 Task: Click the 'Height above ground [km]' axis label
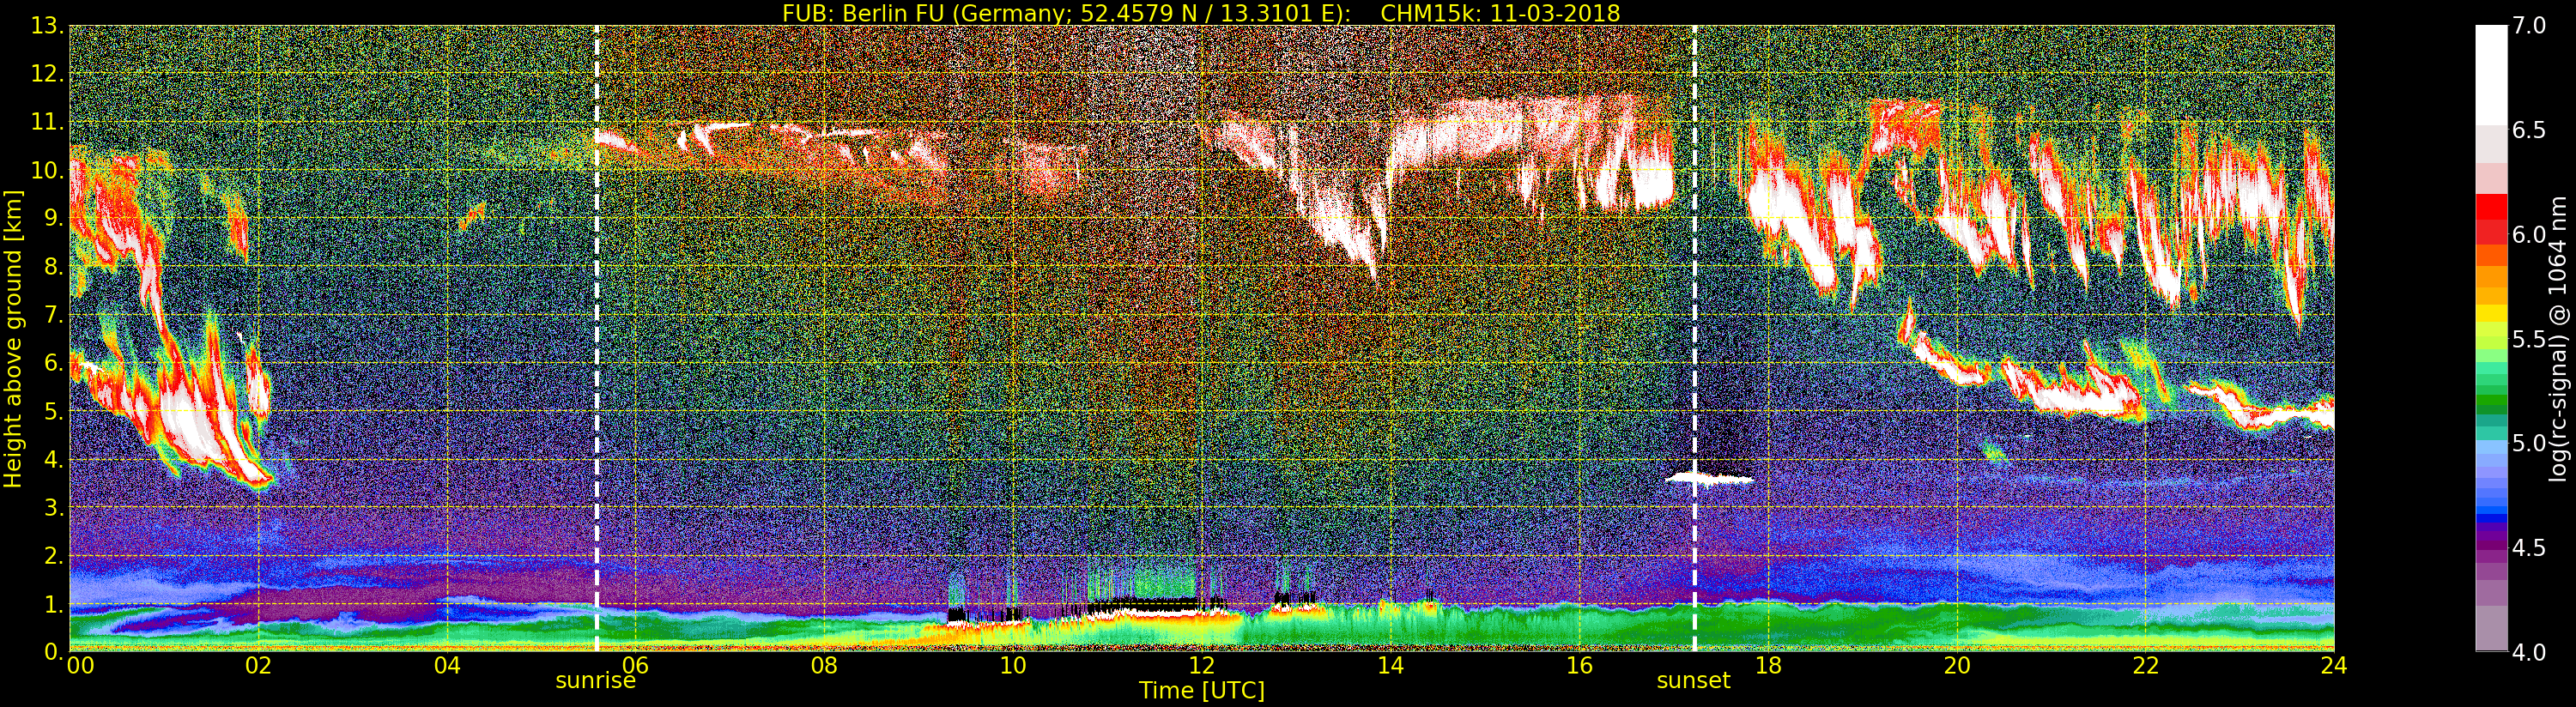click(13, 338)
